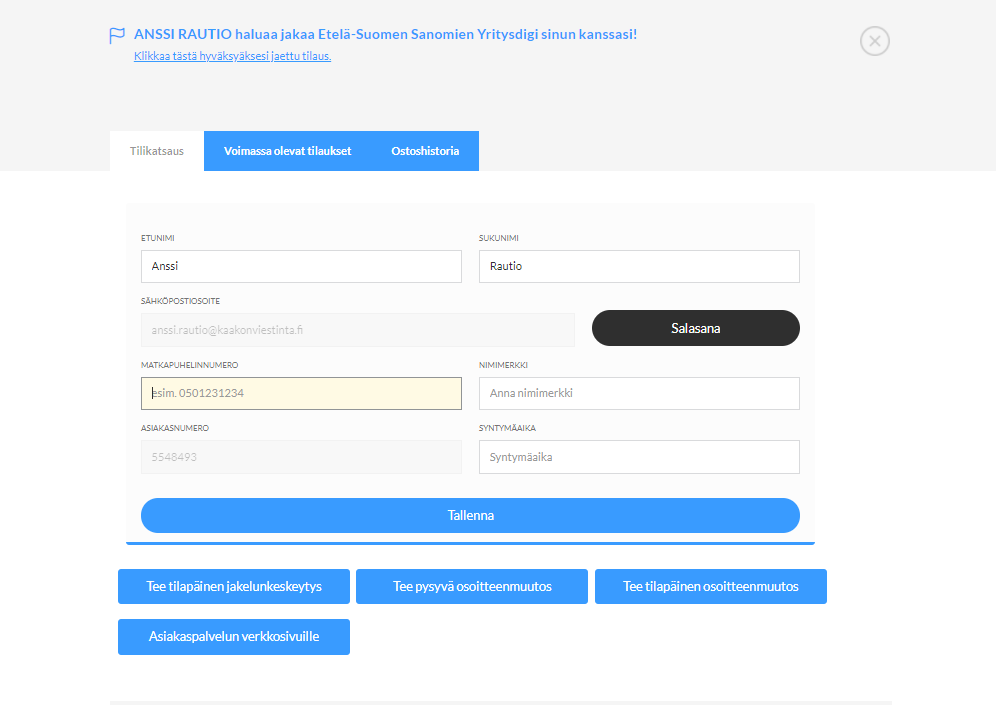
Task: Click the Sähköpostiosoite email field
Action: pyautogui.click(x=357, y=329)
